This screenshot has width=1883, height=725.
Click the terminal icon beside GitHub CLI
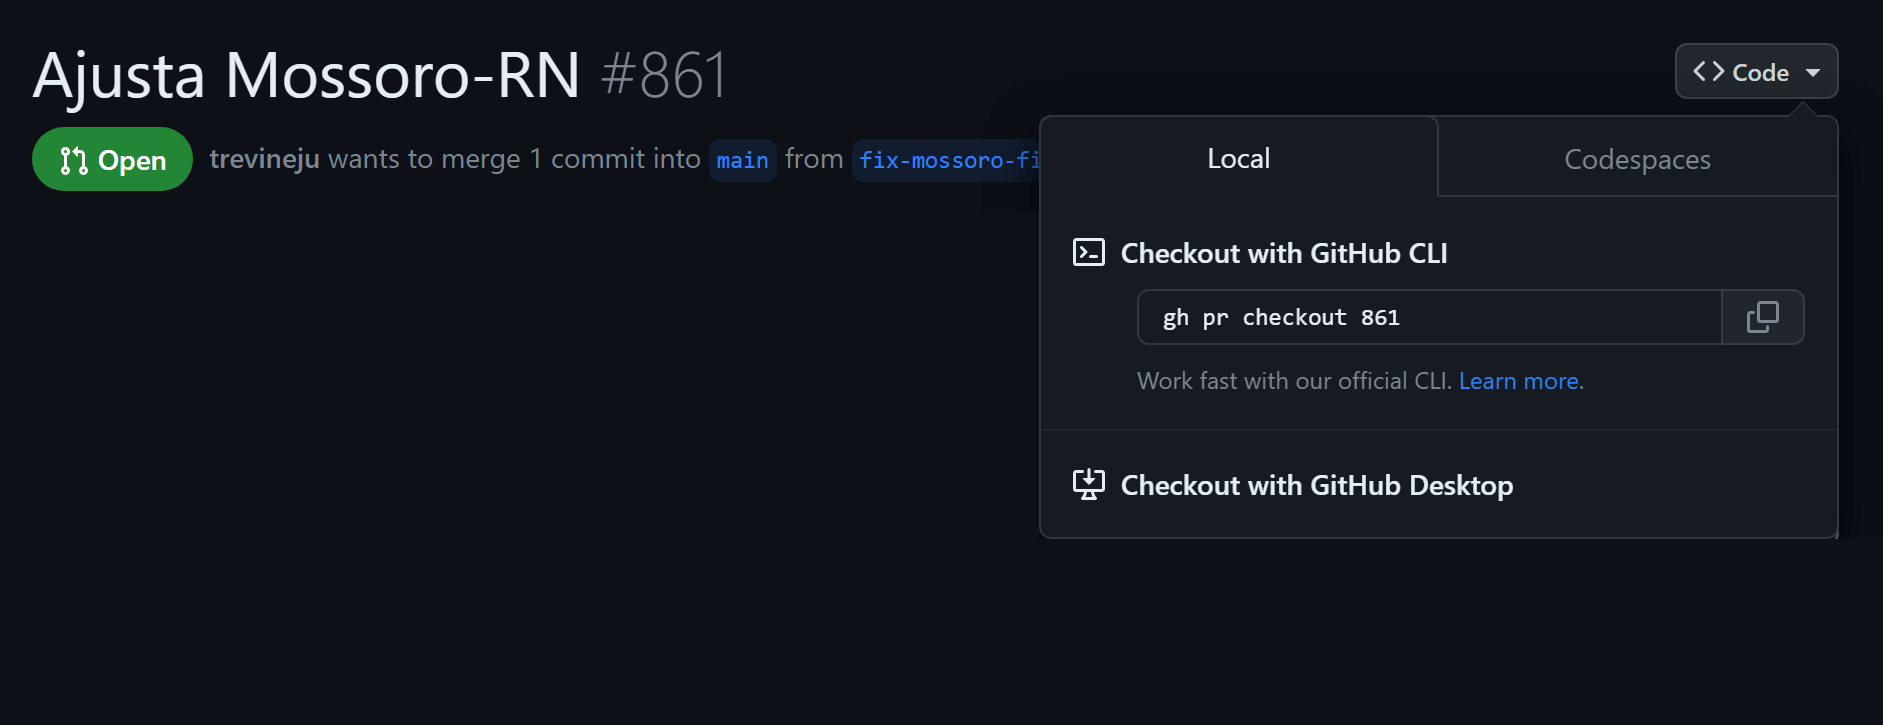(1088, 252)
